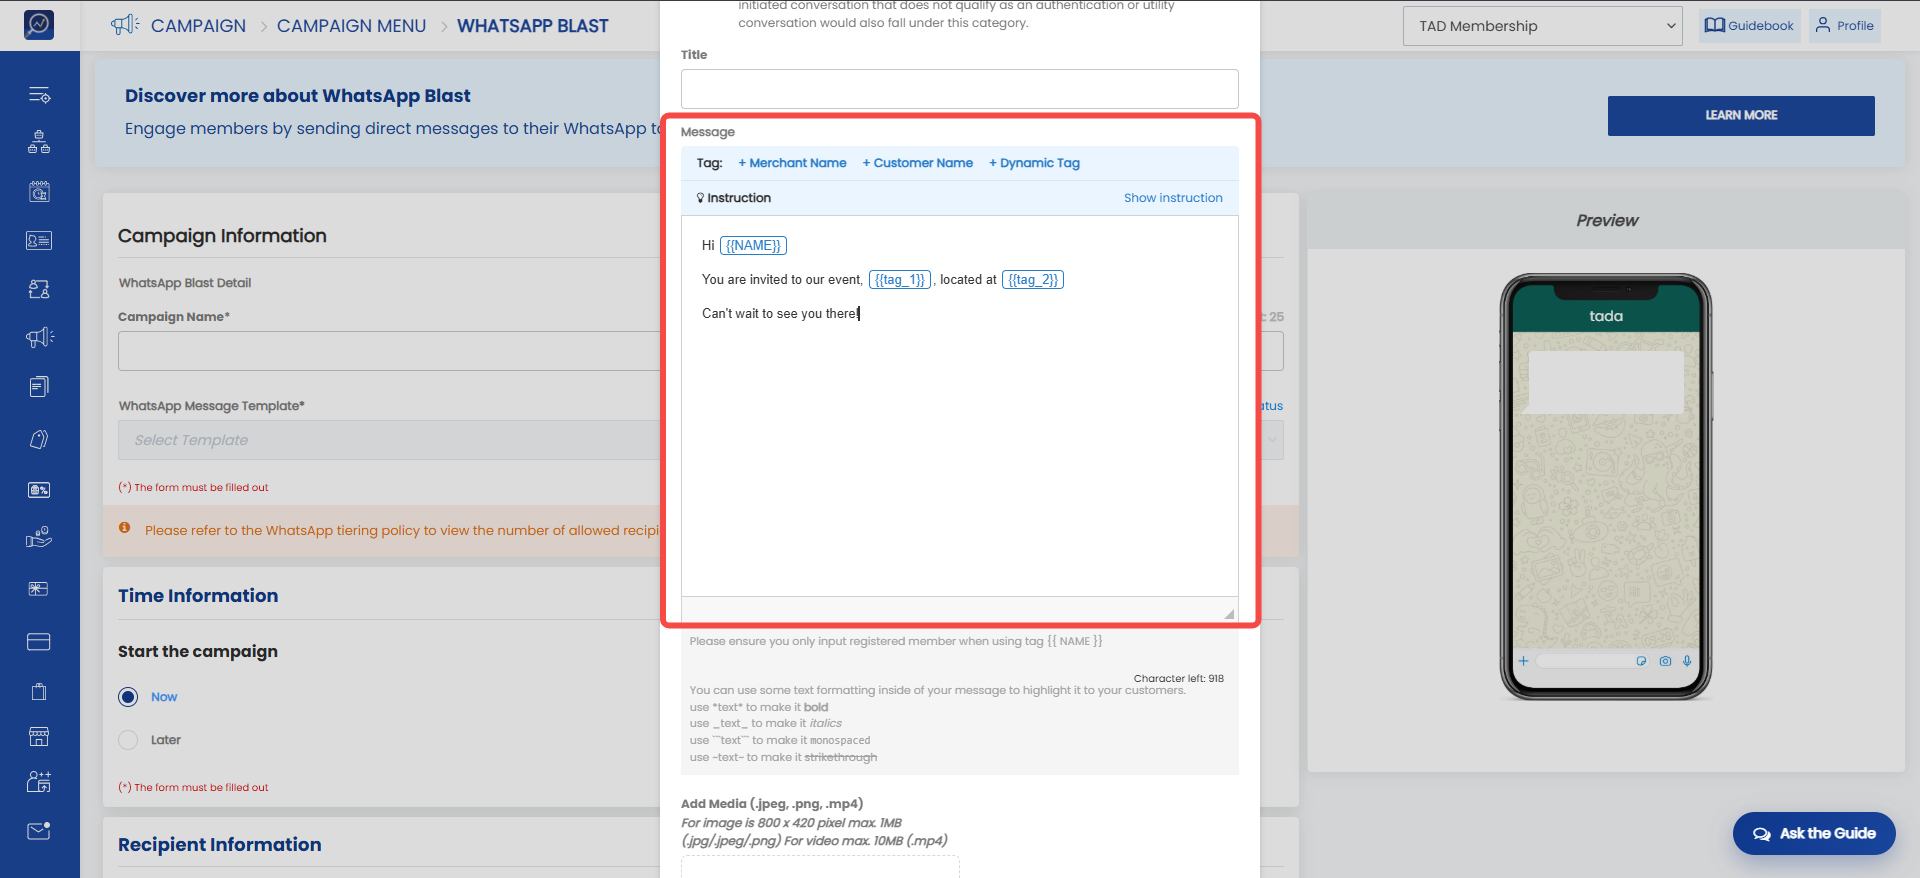Click the orange info icon in the warning banner
The width and height of the screenshot is (1920, 878).
point(125,528)
